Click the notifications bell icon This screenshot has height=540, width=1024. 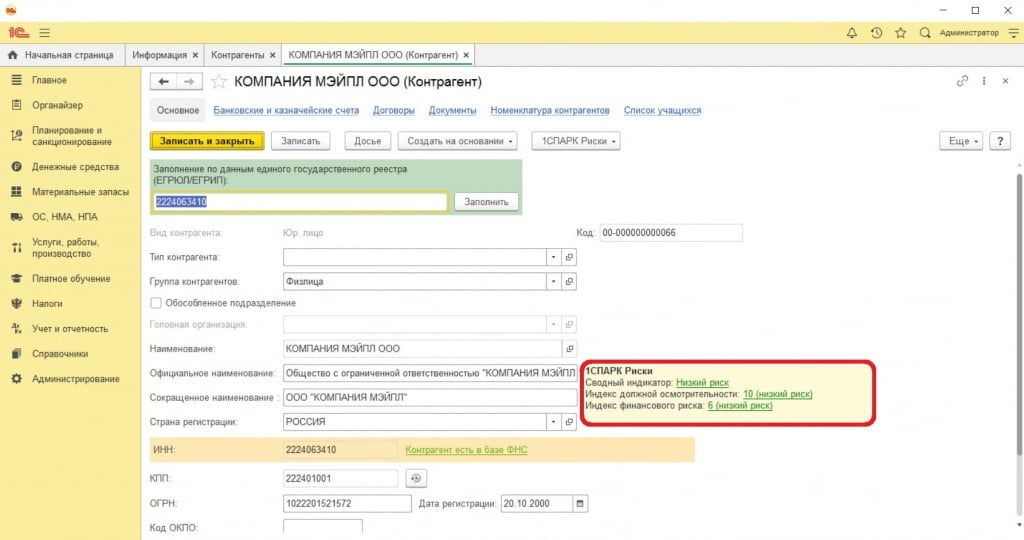coord(852,33)
